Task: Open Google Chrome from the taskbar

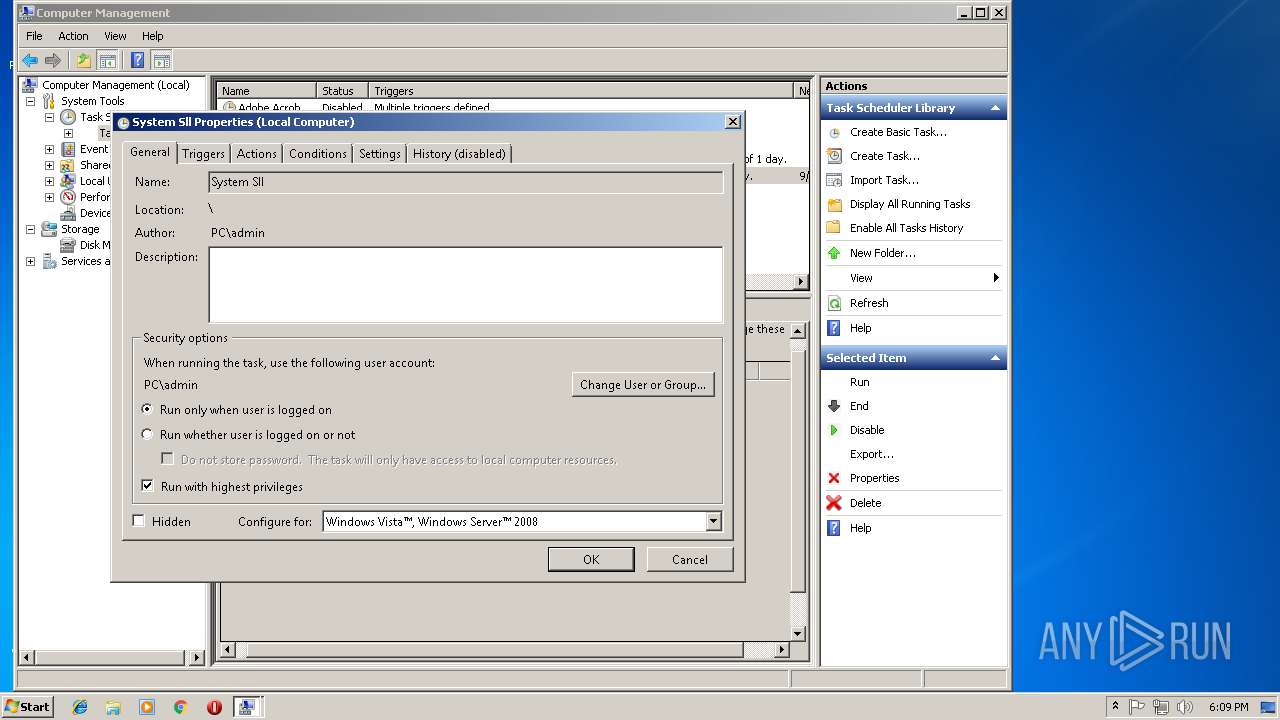Action: (181, 707)
